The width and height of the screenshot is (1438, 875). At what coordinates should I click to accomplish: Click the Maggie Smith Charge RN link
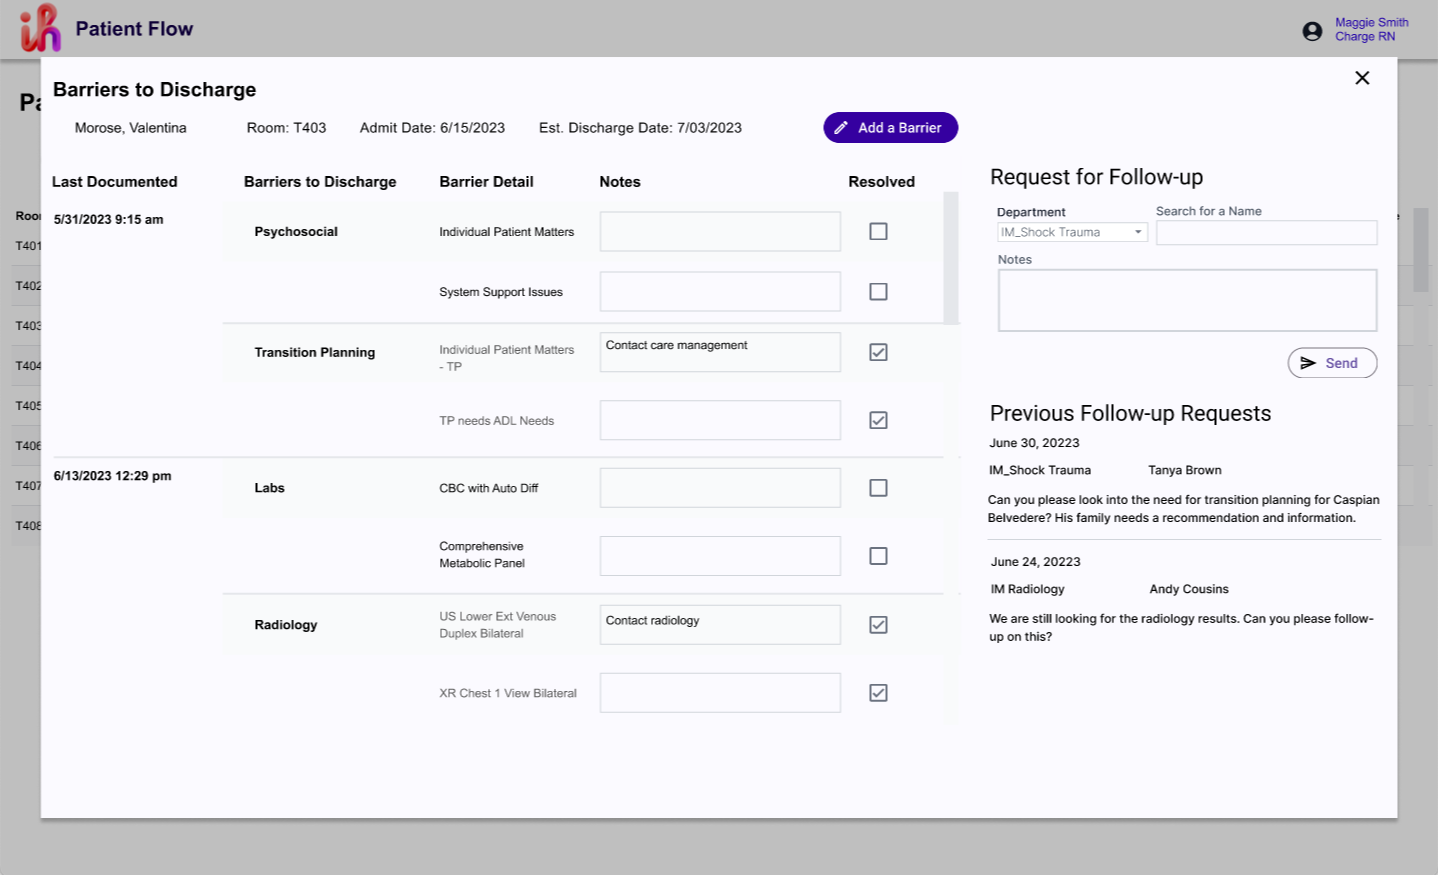coord(1371,28)
